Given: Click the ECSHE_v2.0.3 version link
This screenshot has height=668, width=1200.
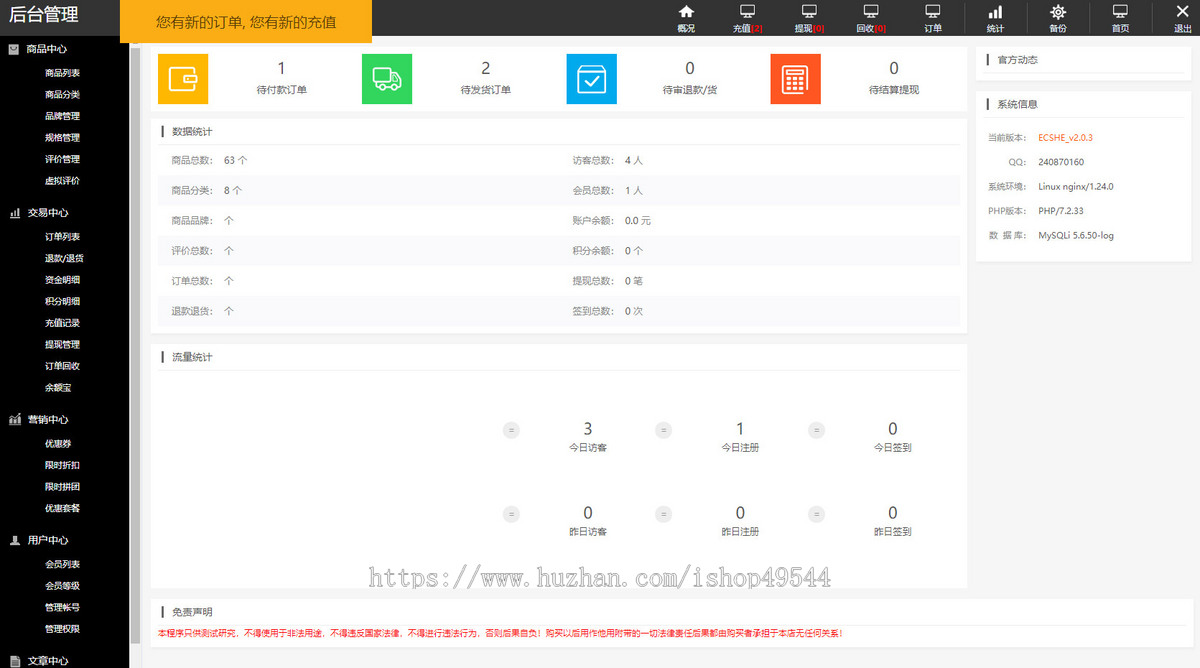Looking at the screenshot, I should [x=1065, y=137].
